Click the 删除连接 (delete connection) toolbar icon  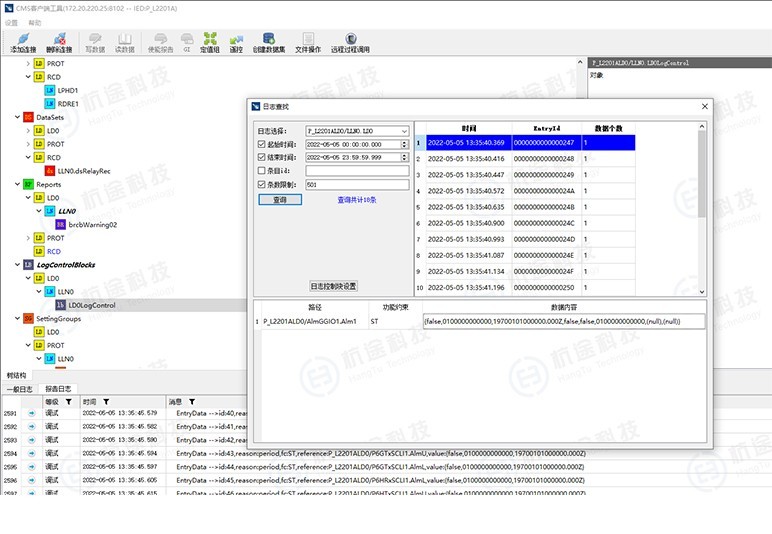point(59,42)
